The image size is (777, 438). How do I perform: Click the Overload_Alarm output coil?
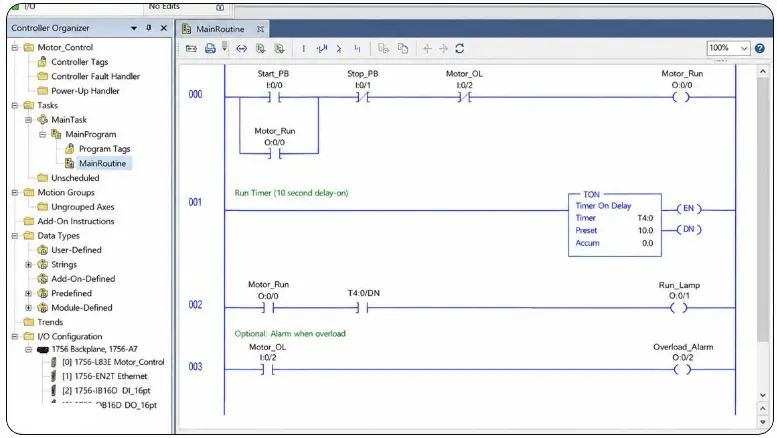point(682,369)
